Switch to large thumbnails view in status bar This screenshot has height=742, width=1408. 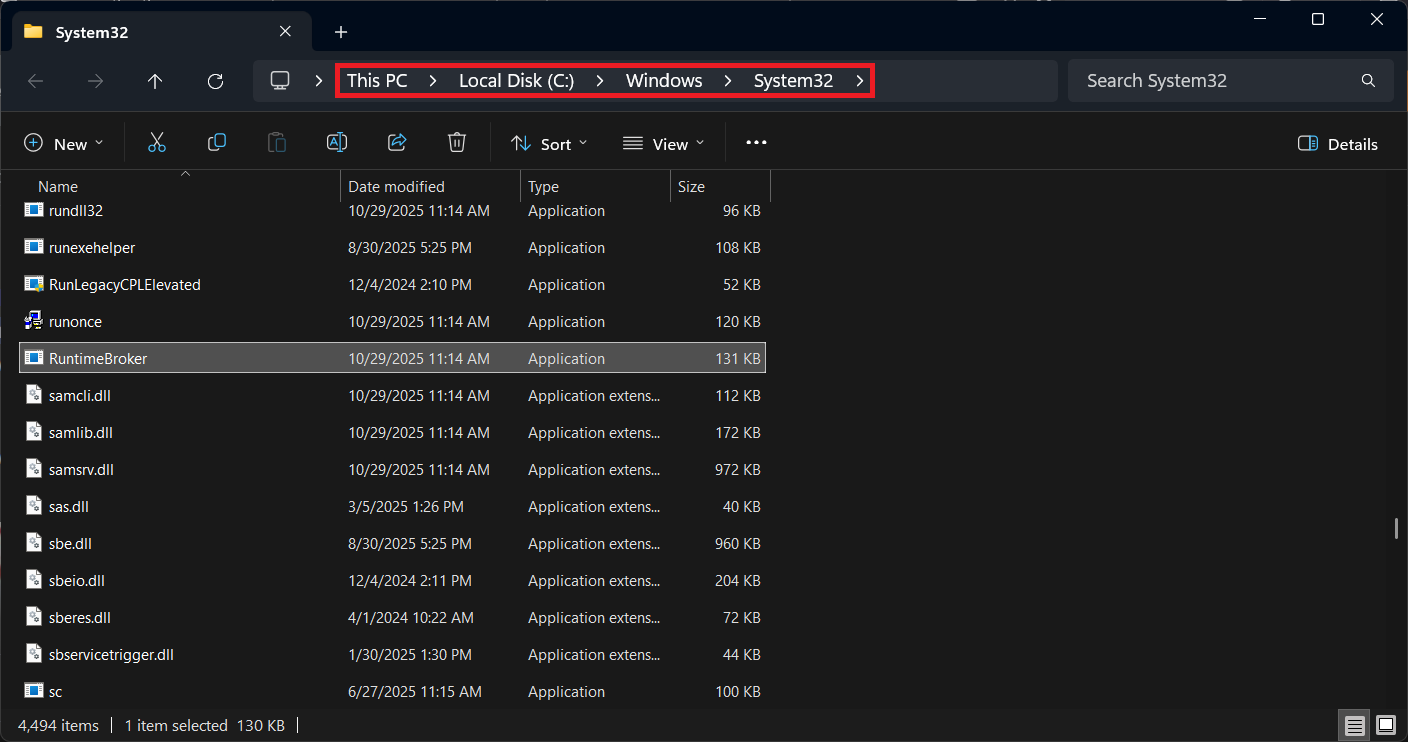click(1385, 725)
